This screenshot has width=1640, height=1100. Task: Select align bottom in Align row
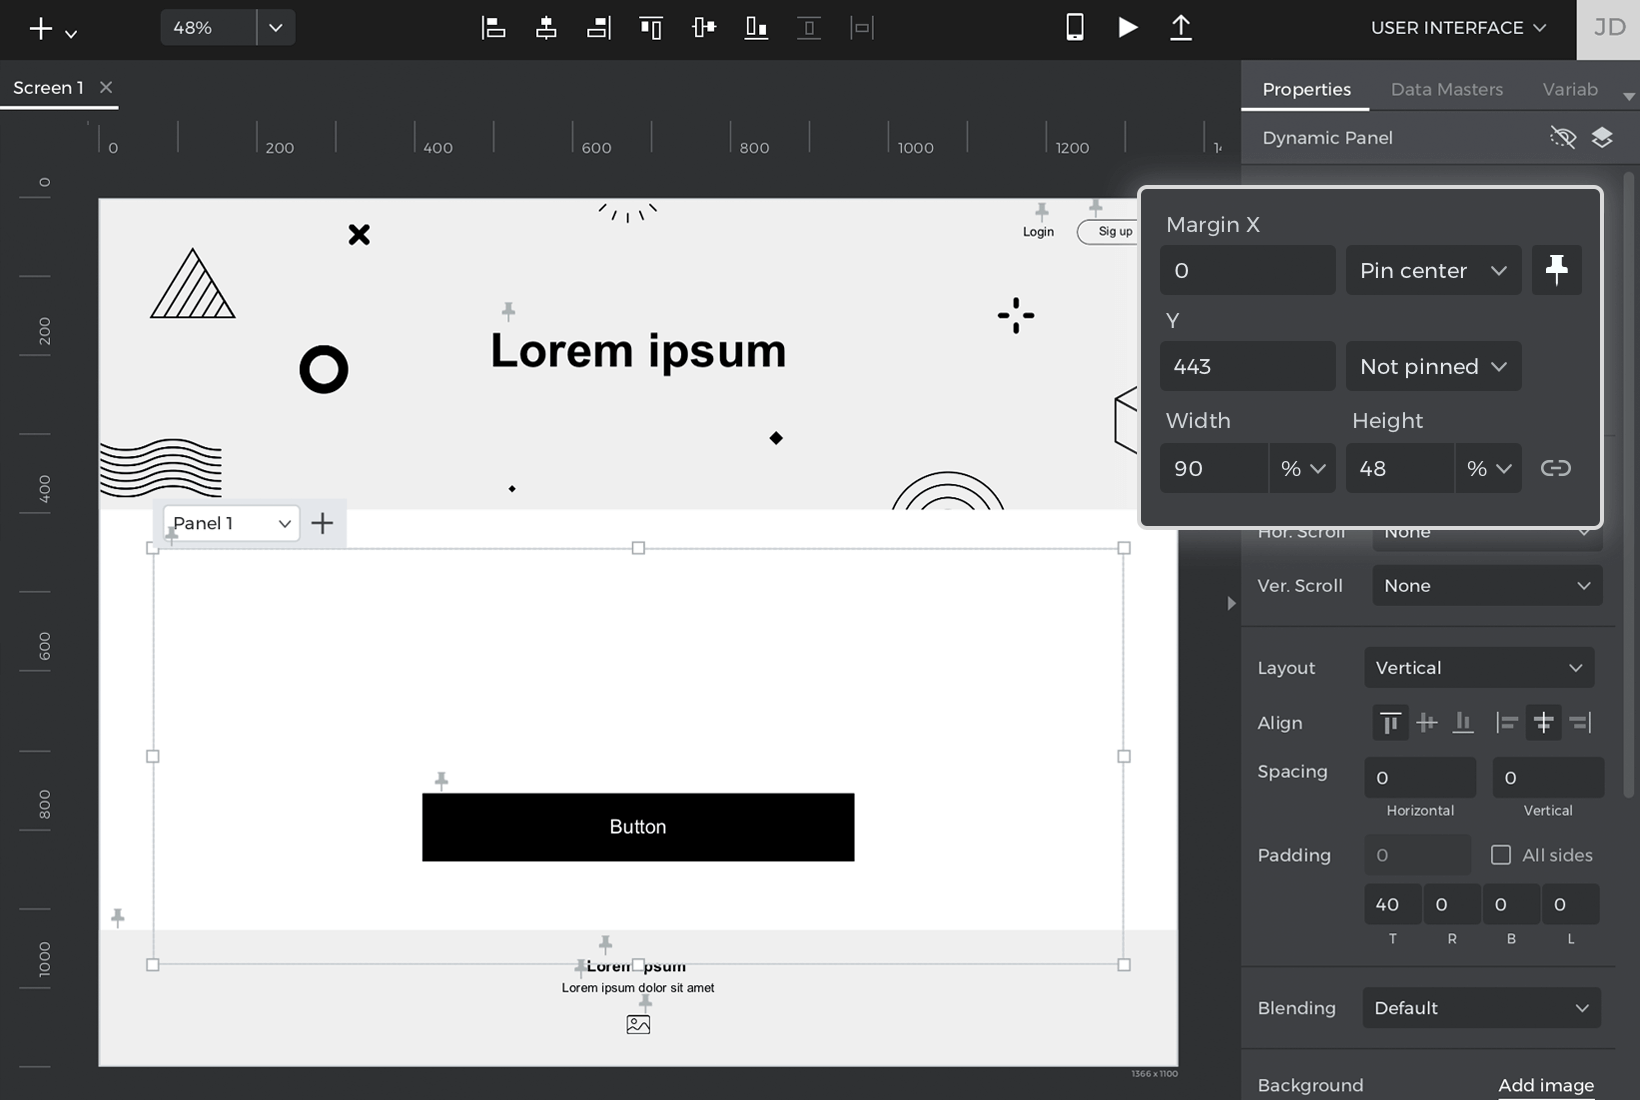pyautogui.click(x=1463, y=722)
